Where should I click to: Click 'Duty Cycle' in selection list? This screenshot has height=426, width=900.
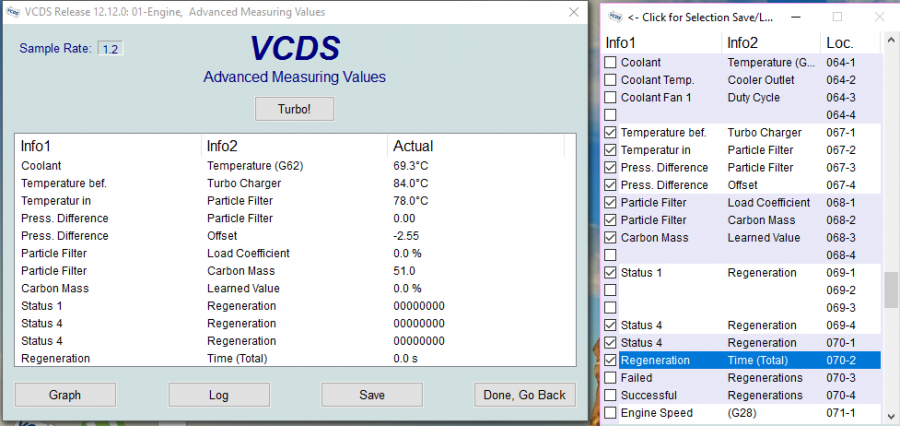[754, 98]
